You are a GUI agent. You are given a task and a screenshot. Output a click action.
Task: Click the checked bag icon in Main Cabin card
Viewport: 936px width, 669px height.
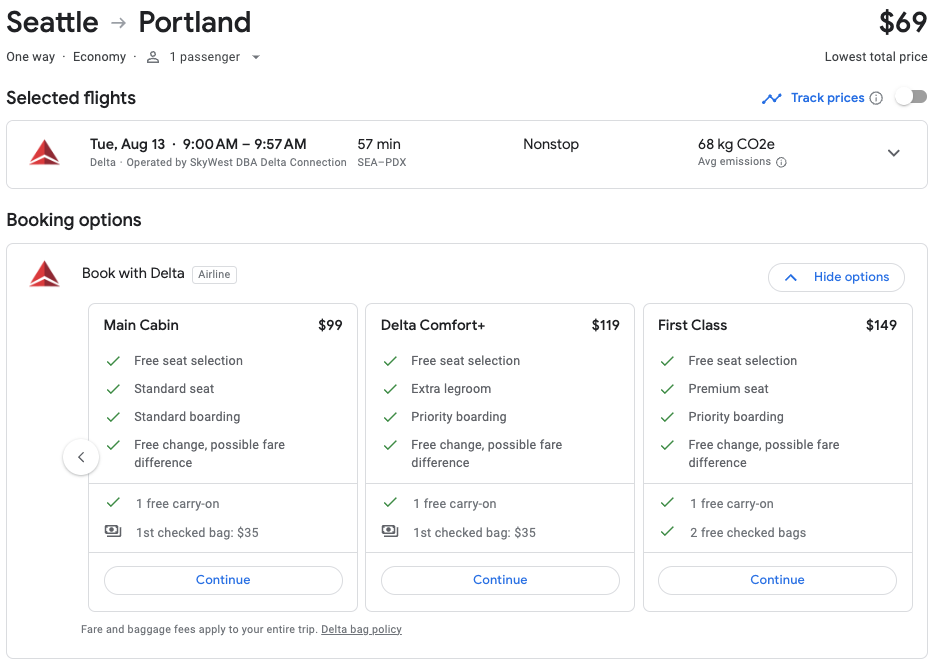pyautogui.click(x=113, y=531)
